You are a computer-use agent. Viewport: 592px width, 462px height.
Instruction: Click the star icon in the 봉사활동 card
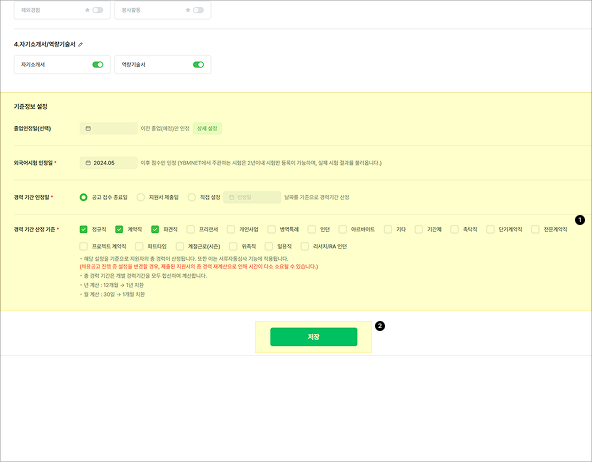coord(188,10)
